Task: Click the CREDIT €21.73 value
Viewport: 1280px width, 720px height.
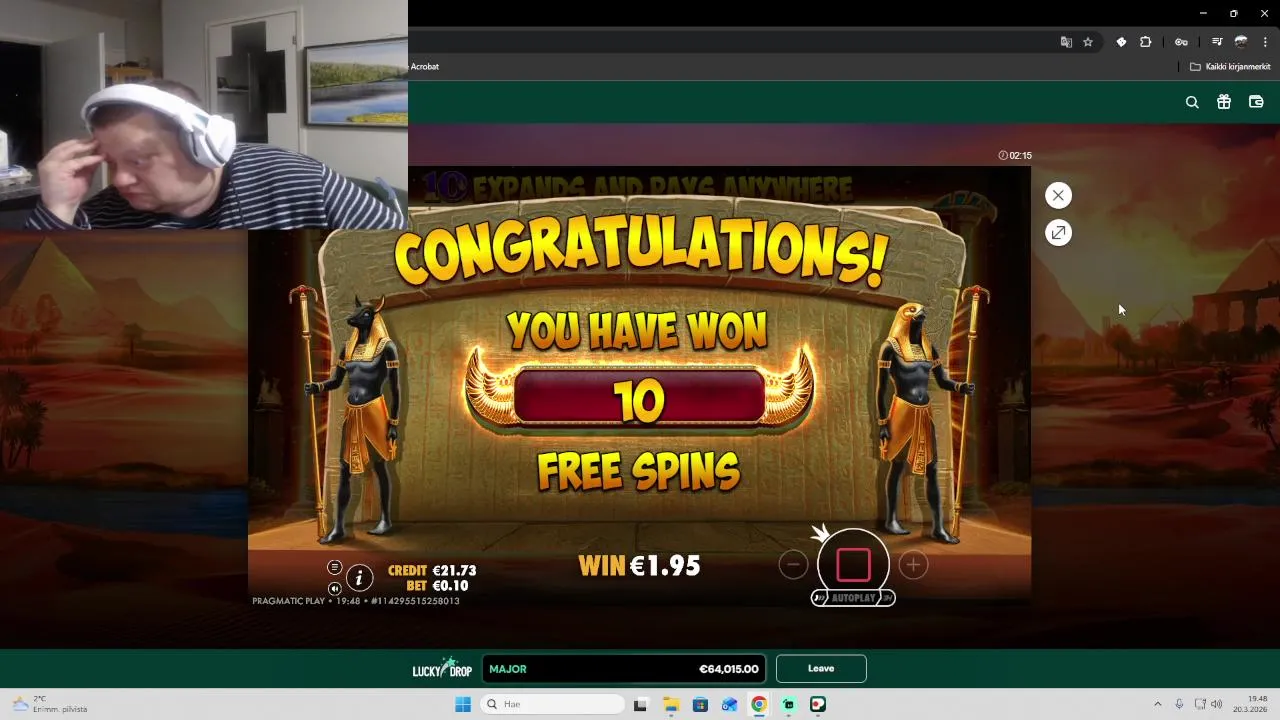Action: (x=454, y=571)
